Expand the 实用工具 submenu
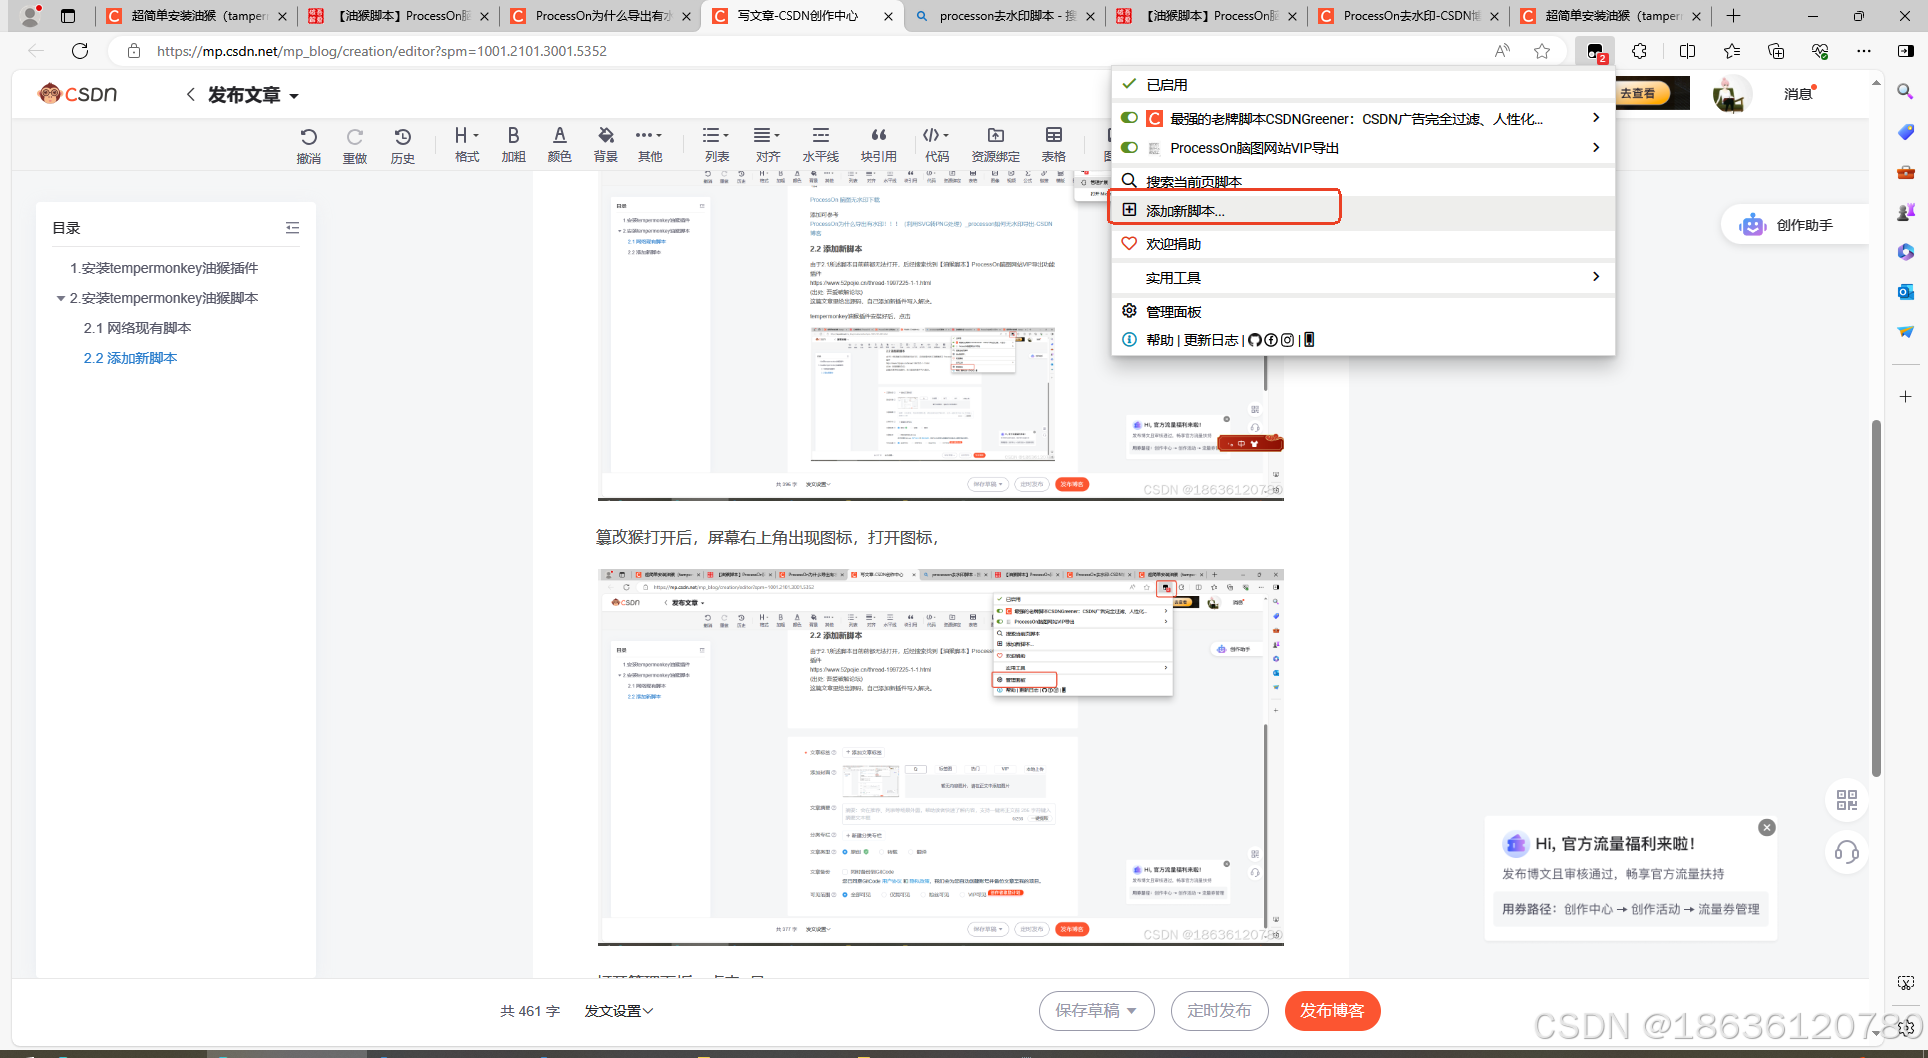Image resolution: width=1928 pixels, height=1058 pixels. pos(1363,277)
